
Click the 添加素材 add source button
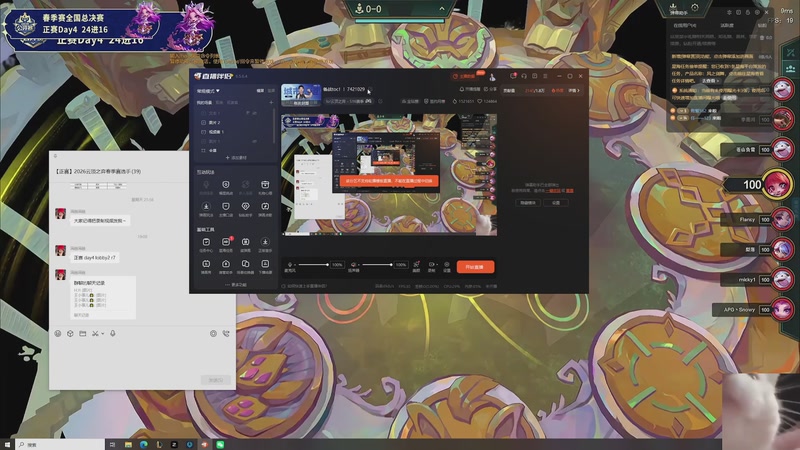click(236, 158)
